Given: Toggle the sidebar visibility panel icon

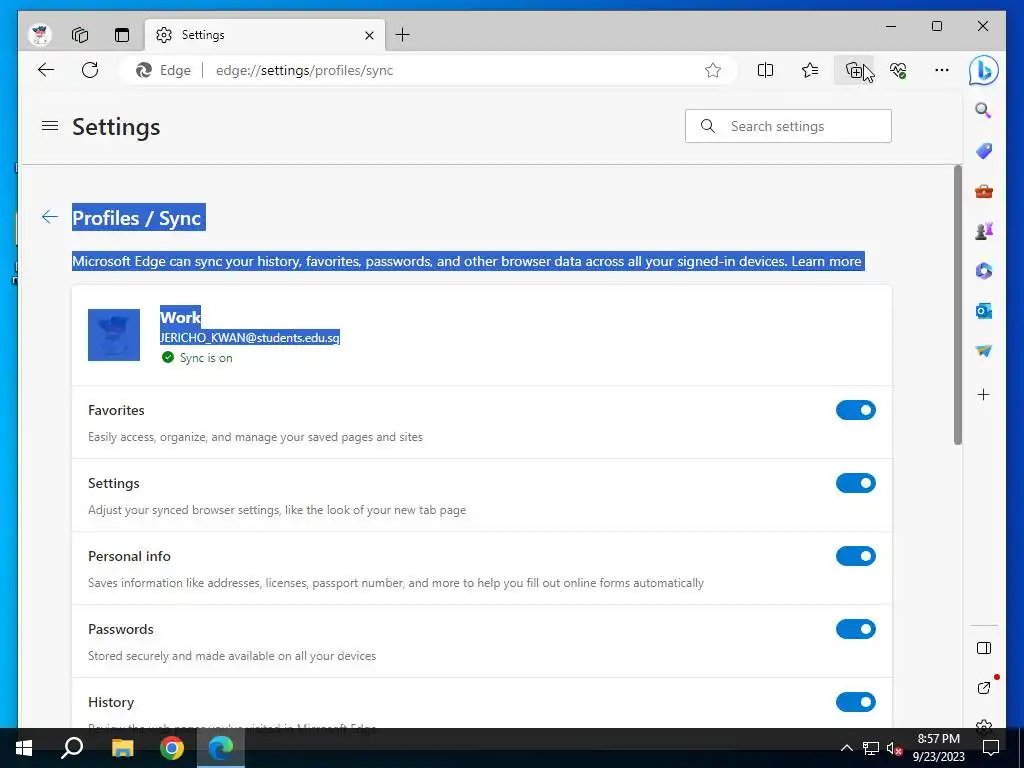Looking at the screenshot, I should pyautogui.click(x=984, y=648).
